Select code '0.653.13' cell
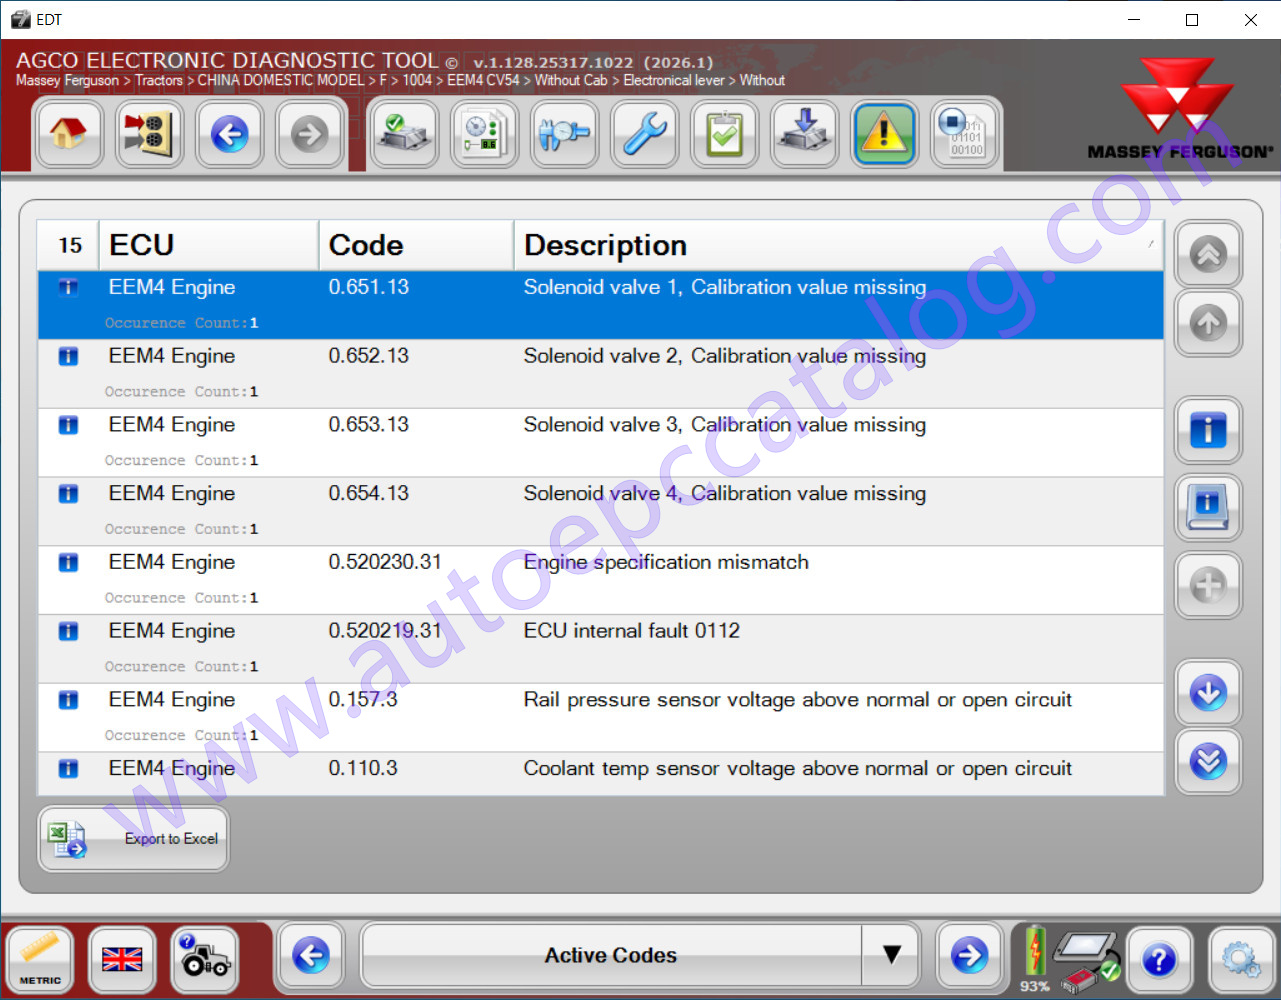 point(369,425)
